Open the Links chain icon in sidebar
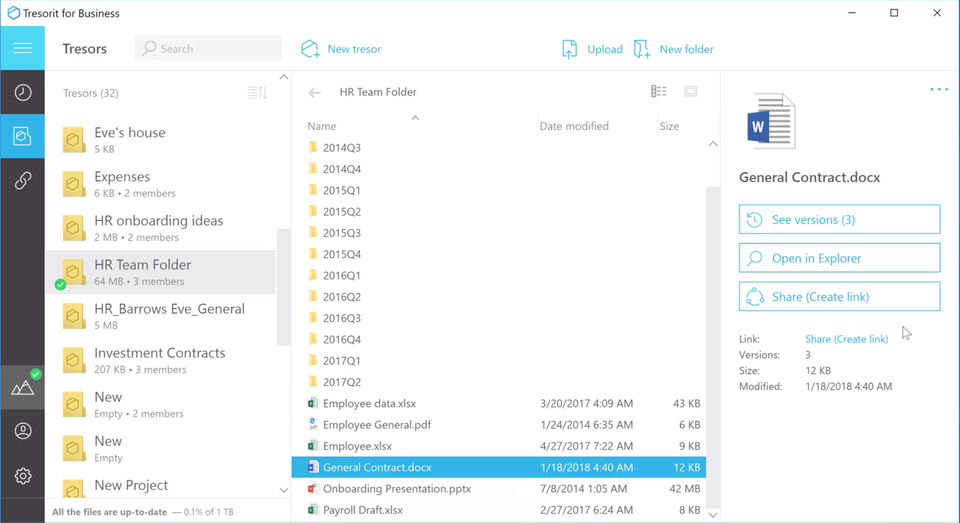The image size is (960, 523). [x=23, y=180]
